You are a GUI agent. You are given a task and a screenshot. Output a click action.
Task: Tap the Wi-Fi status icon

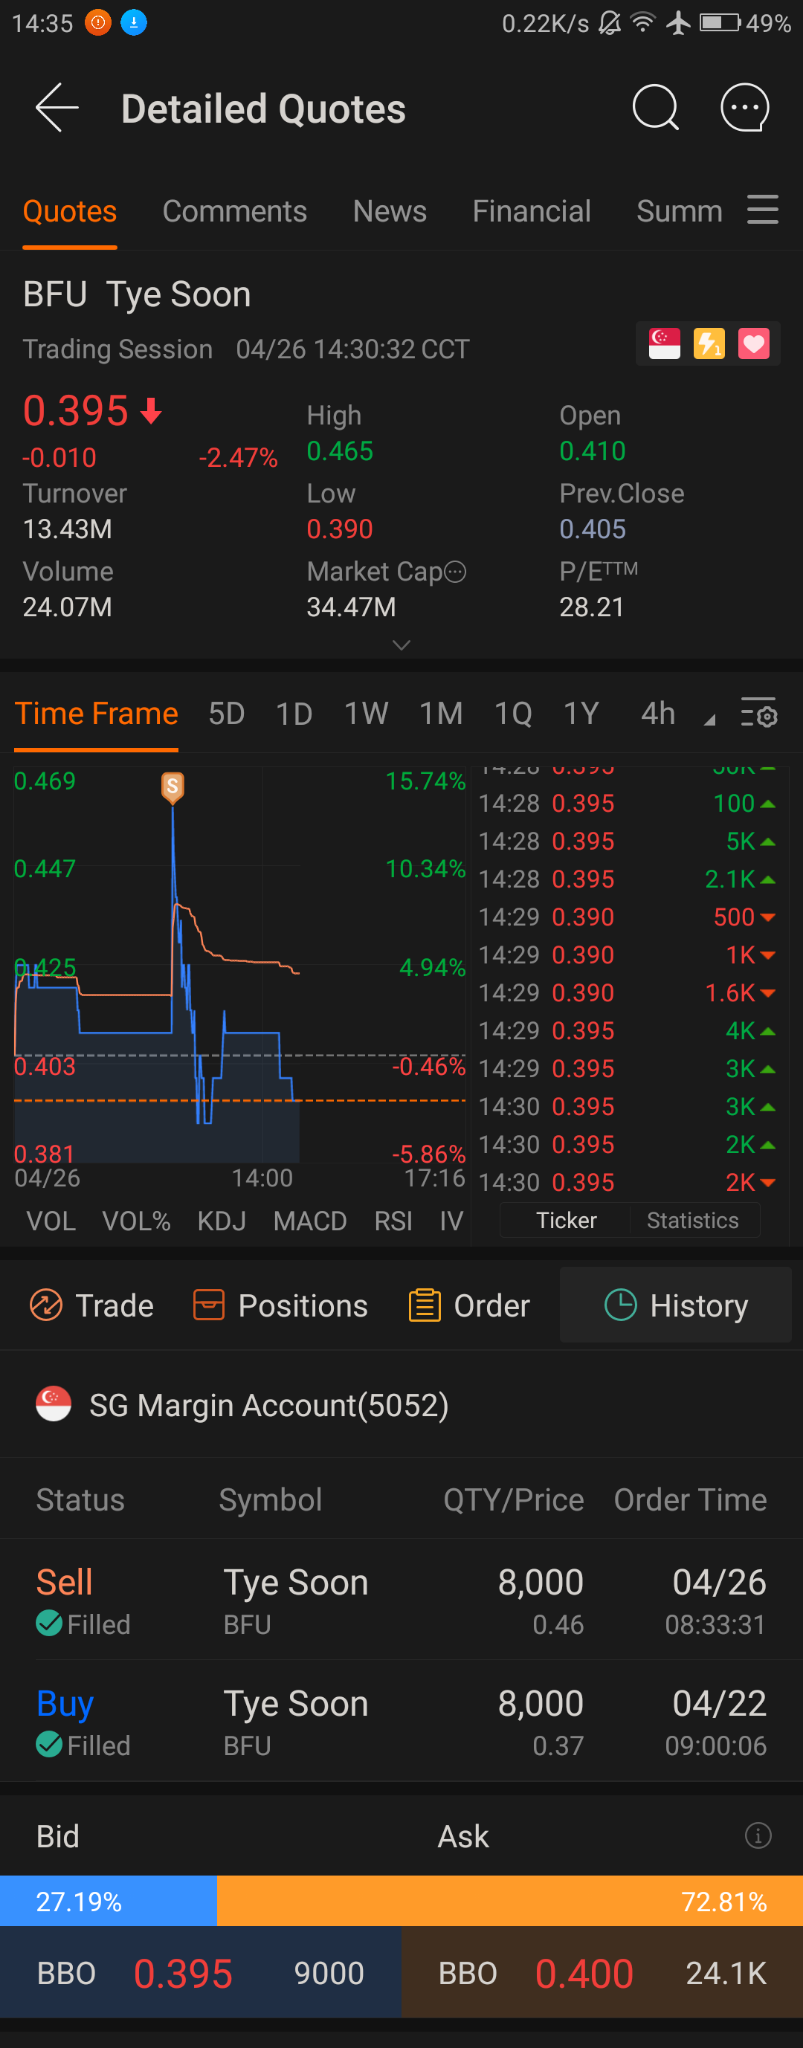point(643,22)
